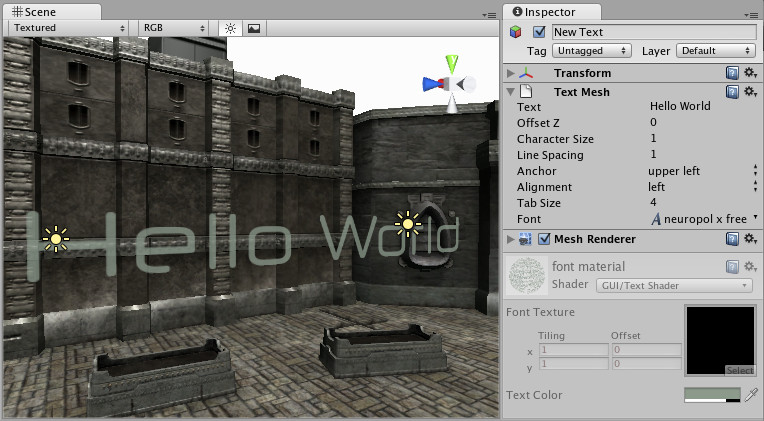
Task: Open Transform component gear settings
Action: coord(750,73)
